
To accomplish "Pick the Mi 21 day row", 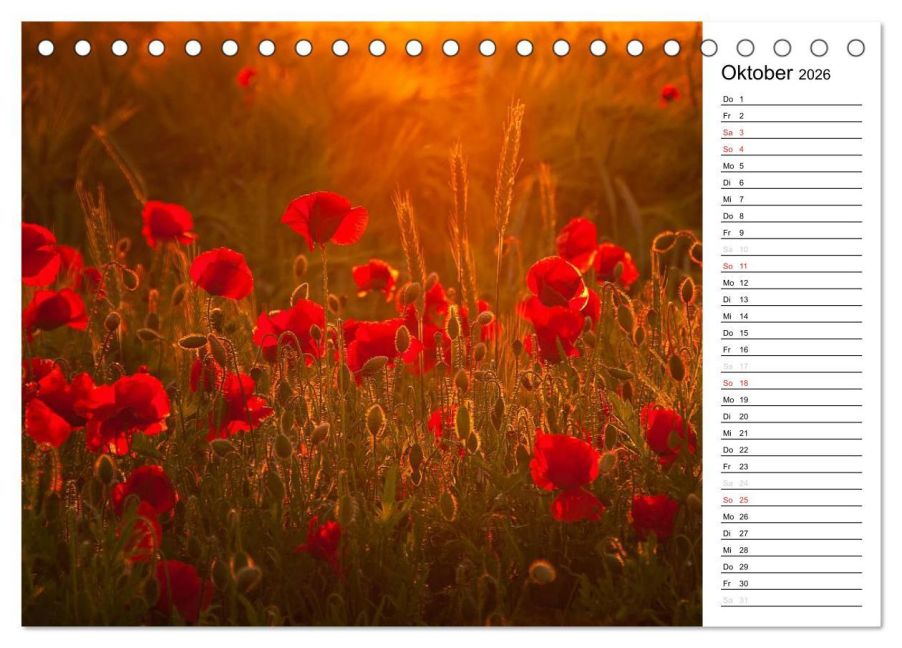I will click(792, 433).
